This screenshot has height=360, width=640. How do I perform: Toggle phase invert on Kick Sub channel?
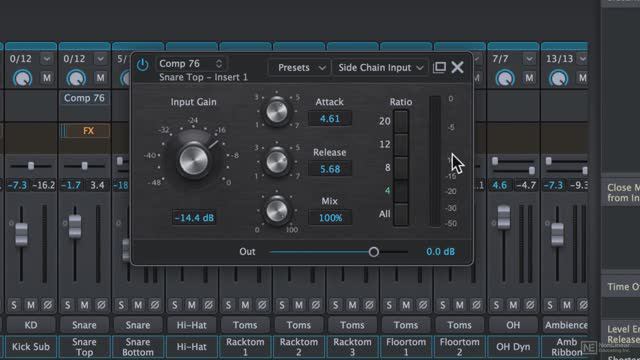[x=48, y=305]
